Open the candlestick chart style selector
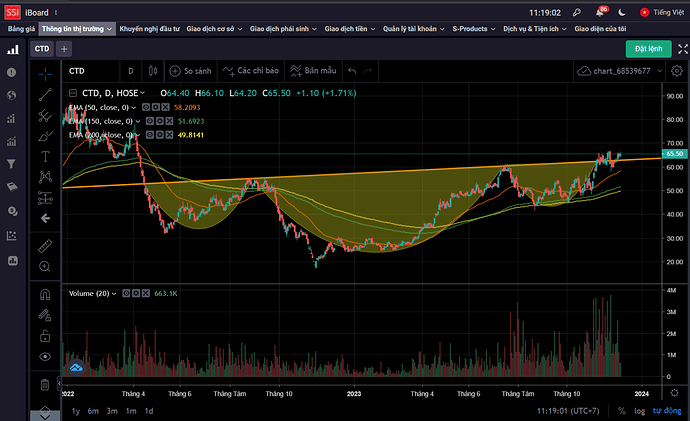Image resolution: width=690 pixels, height=421 pixels. (152, 71)
